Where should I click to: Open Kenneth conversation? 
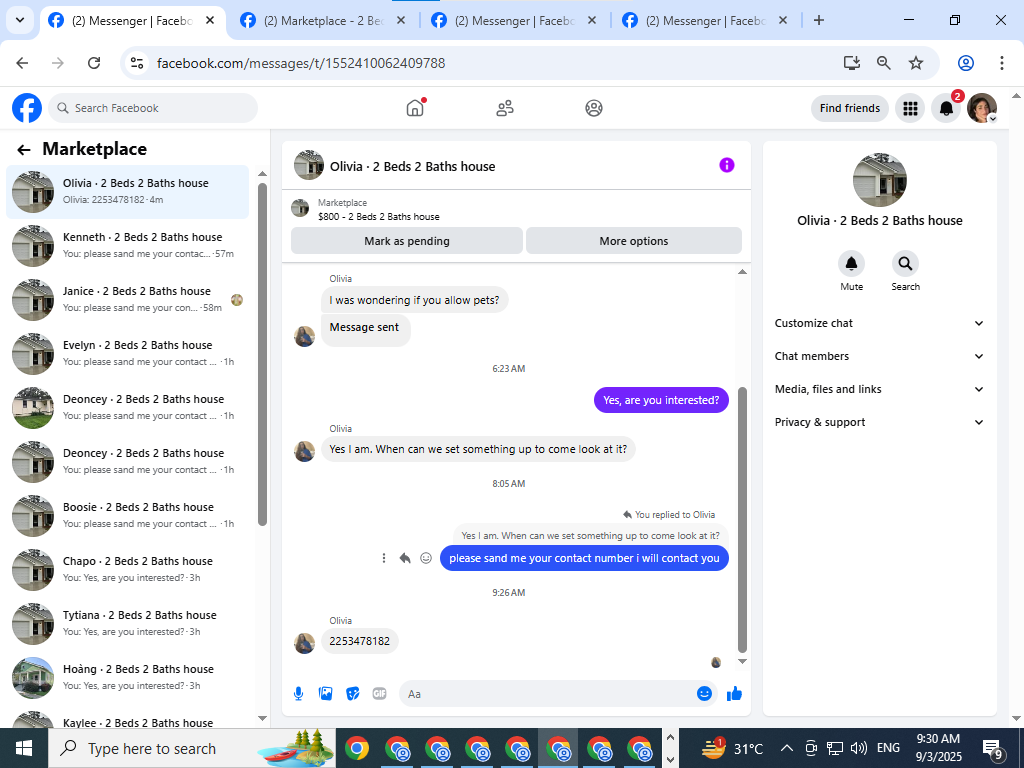pyautogui.click(x=127, y=246)
